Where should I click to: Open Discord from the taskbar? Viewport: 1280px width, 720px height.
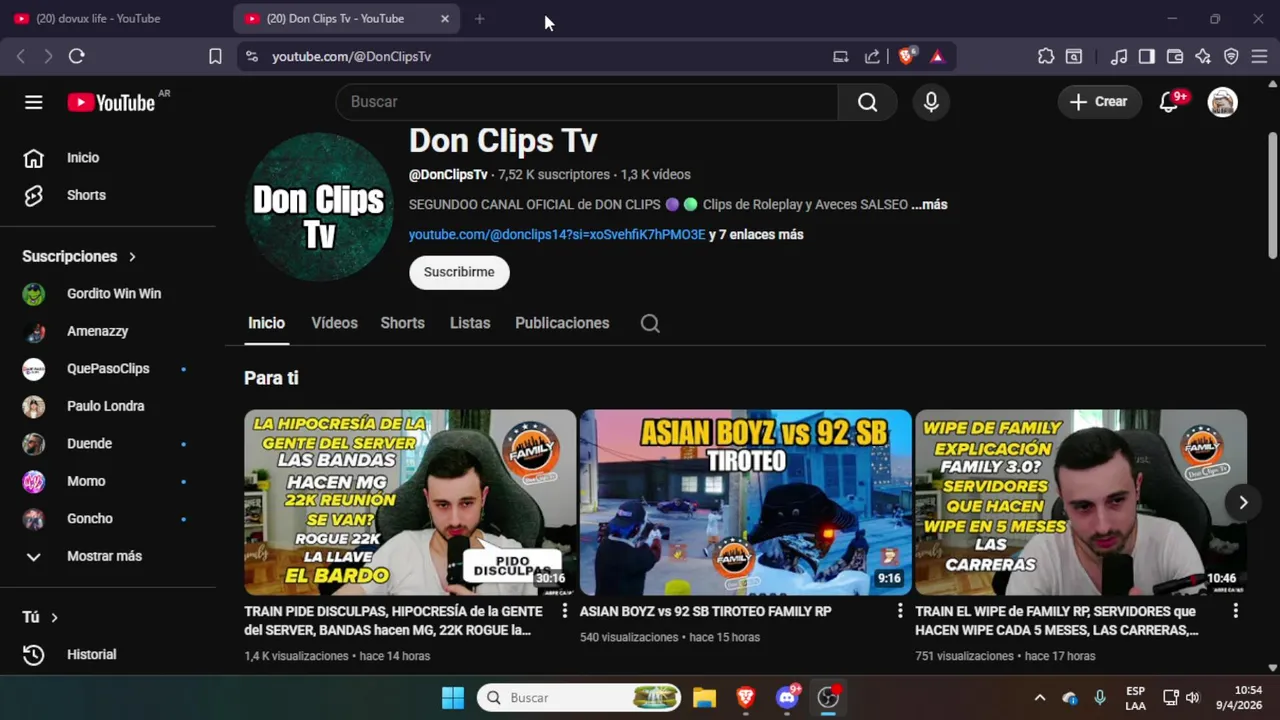(x=787, y=698)
